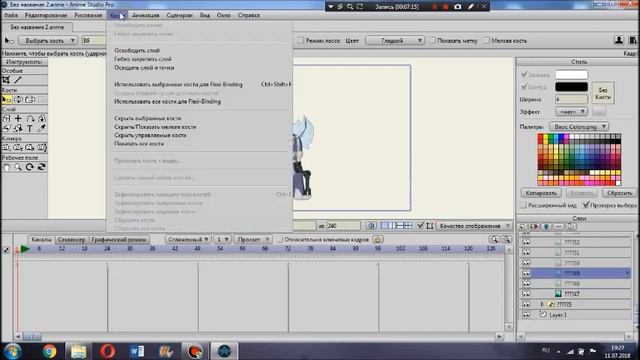Open the Эффект <нет> dropdown
Viewport: 640px width, 360px height.
point(571,111)
